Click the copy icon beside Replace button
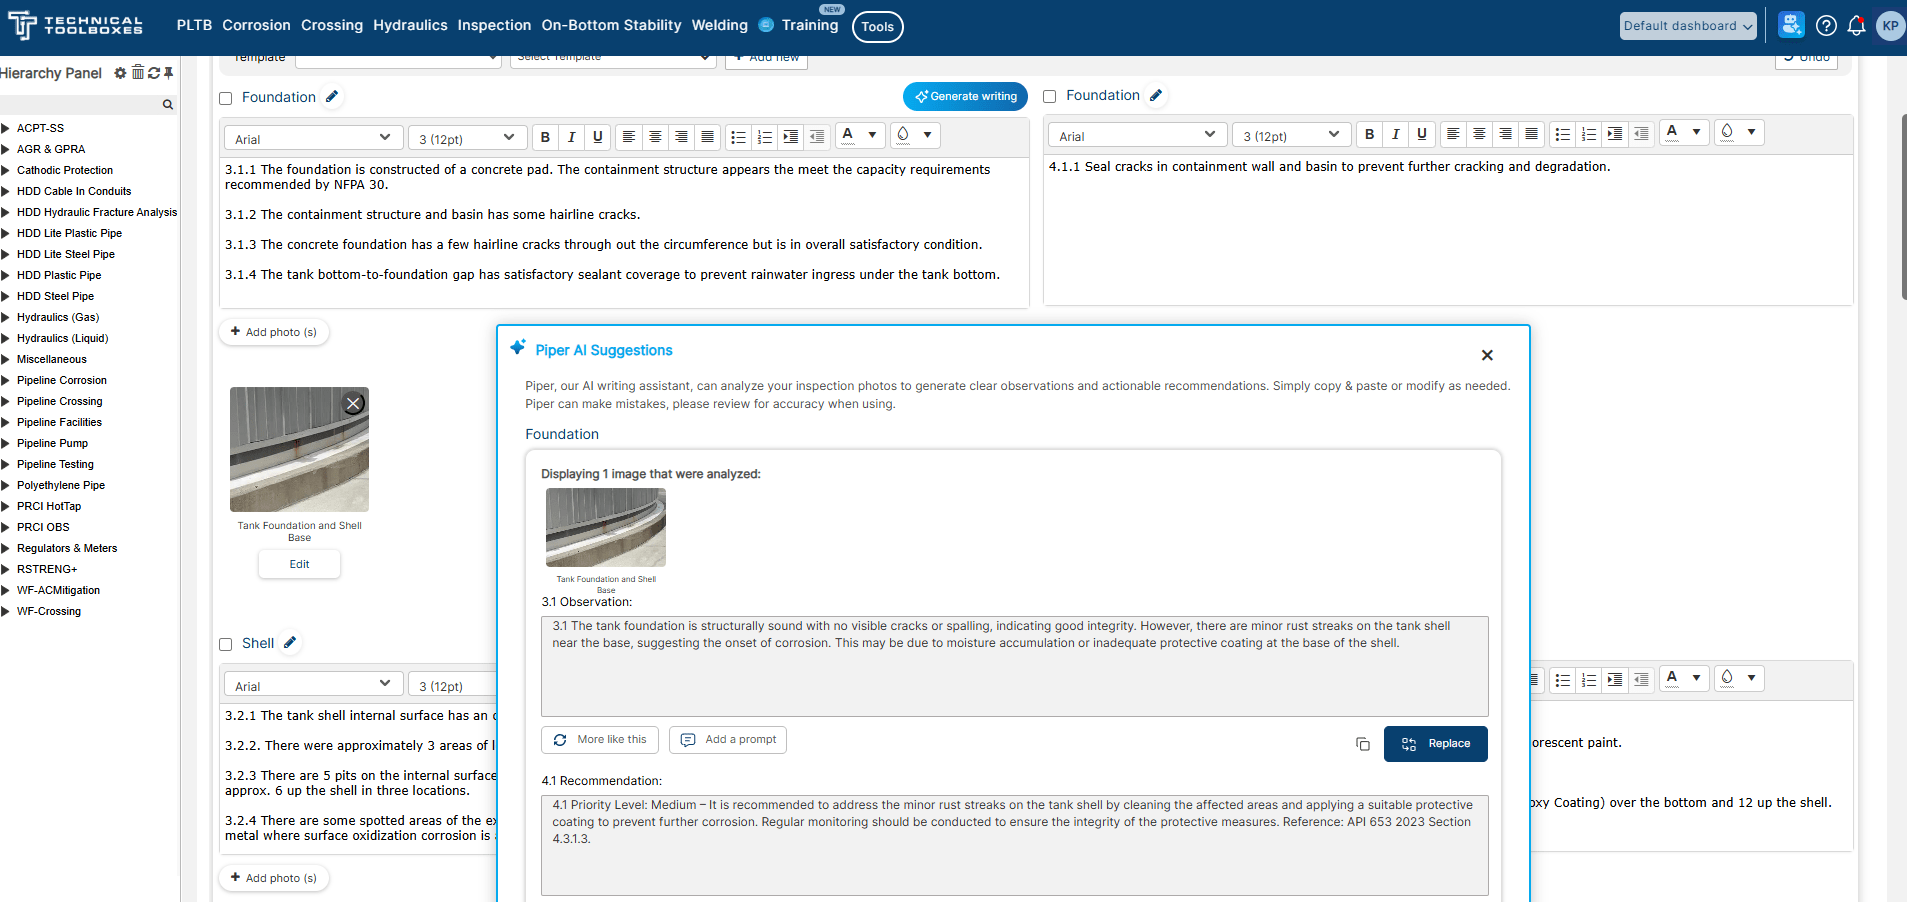 pos(1362,744)
